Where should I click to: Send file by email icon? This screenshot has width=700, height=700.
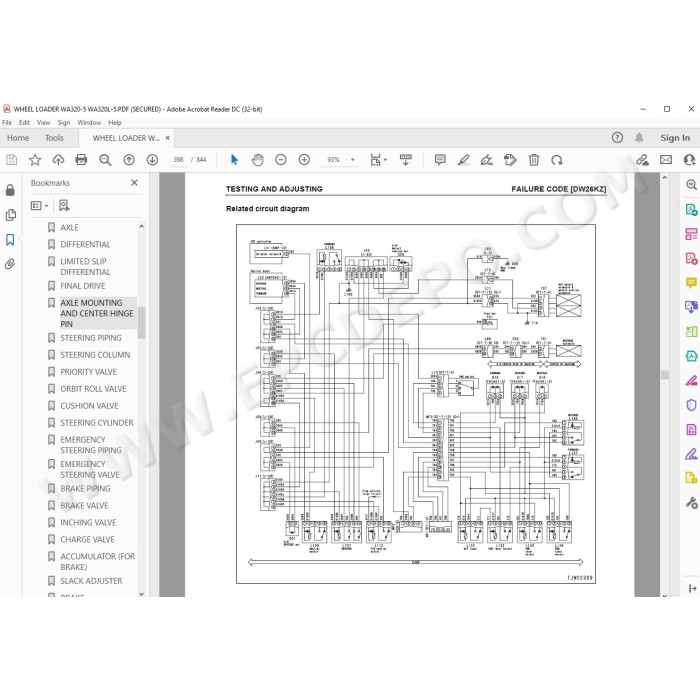coord(666,159)
